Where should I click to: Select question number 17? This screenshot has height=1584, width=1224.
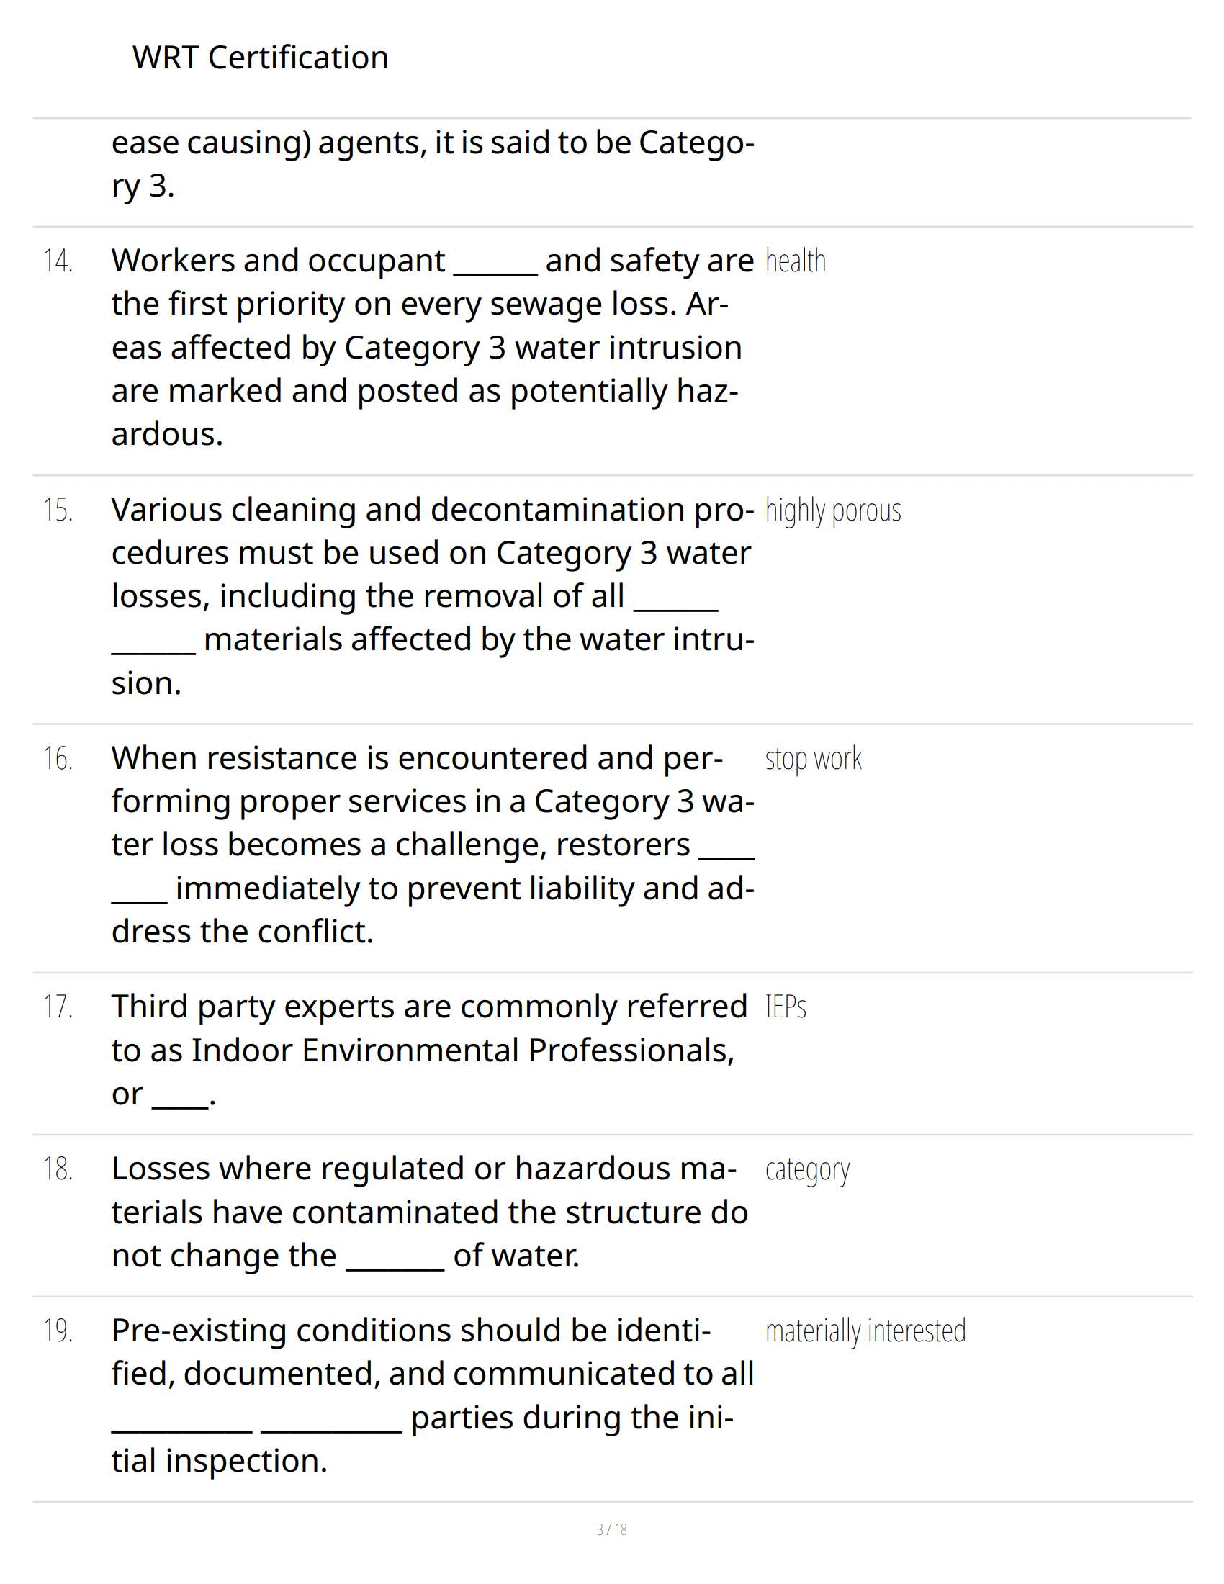click(x=58, y=1007)
